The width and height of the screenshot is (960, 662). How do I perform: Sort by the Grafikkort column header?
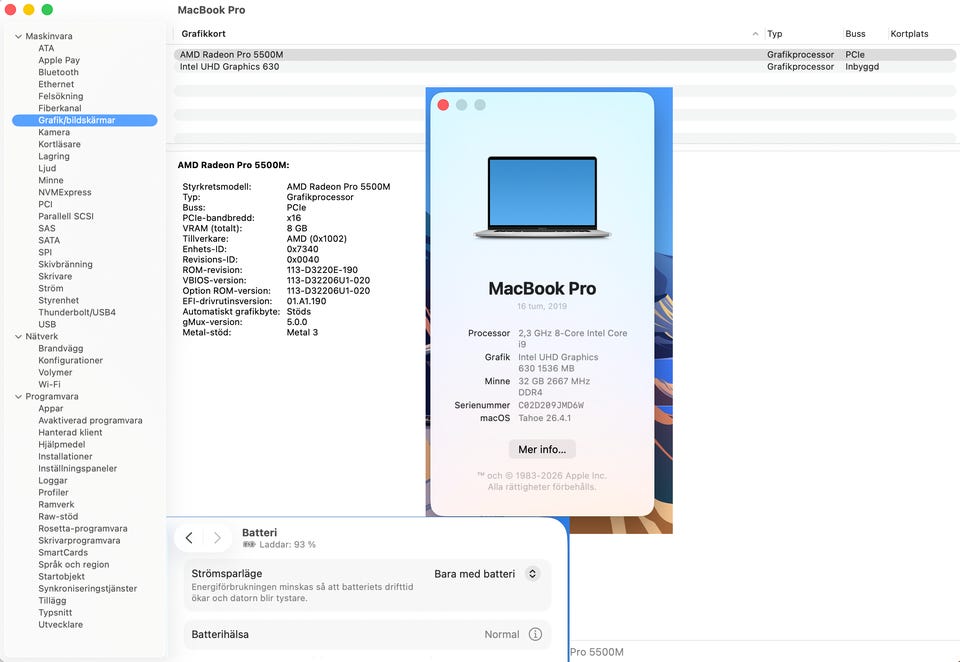pos(204,34)
